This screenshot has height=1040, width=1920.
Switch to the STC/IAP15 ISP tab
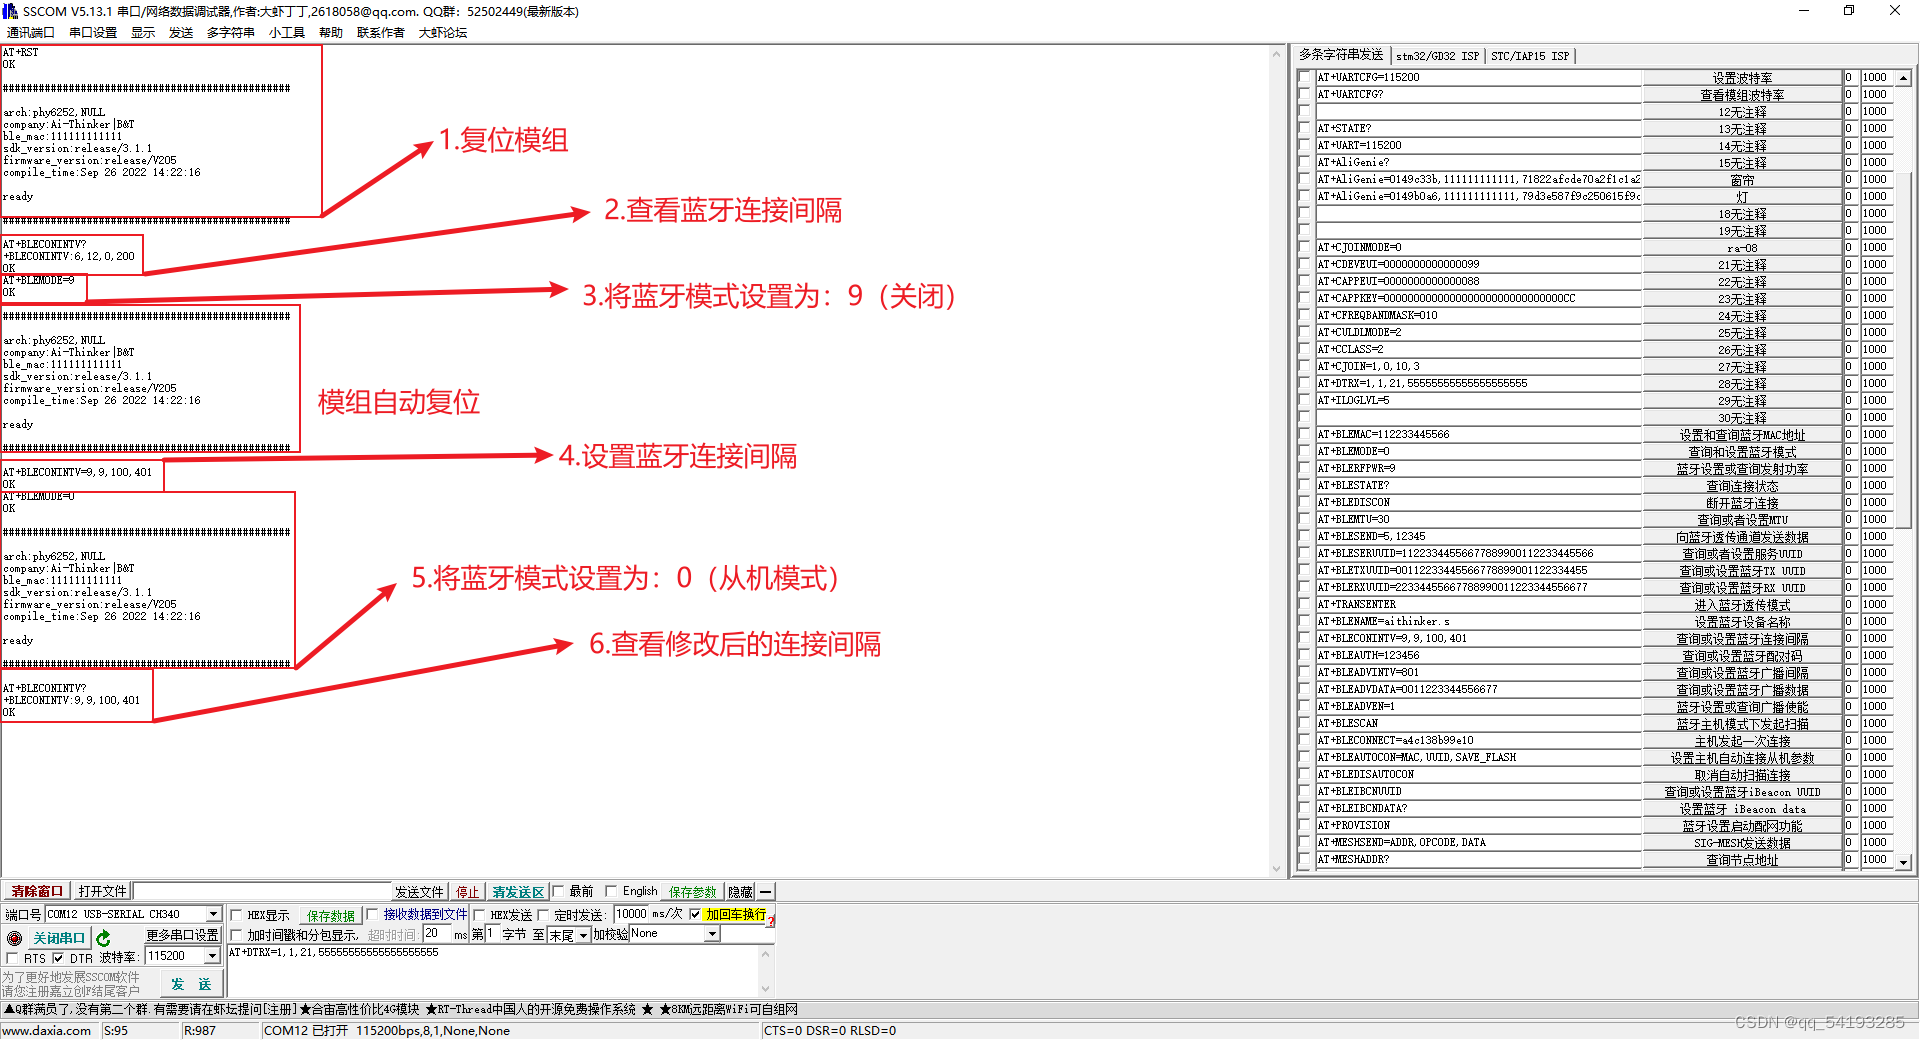tap(1530, 56)
